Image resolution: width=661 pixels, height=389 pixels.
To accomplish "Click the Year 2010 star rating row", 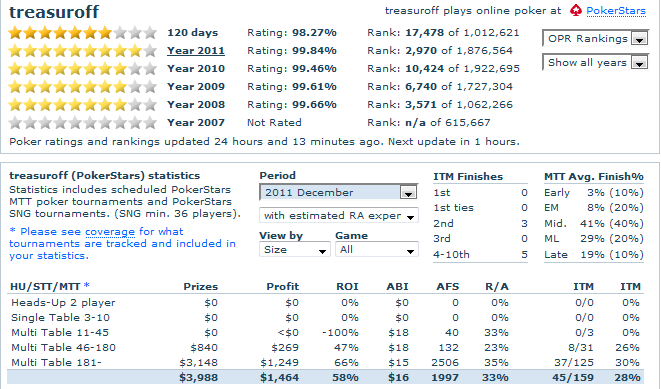I will (83, 68).
